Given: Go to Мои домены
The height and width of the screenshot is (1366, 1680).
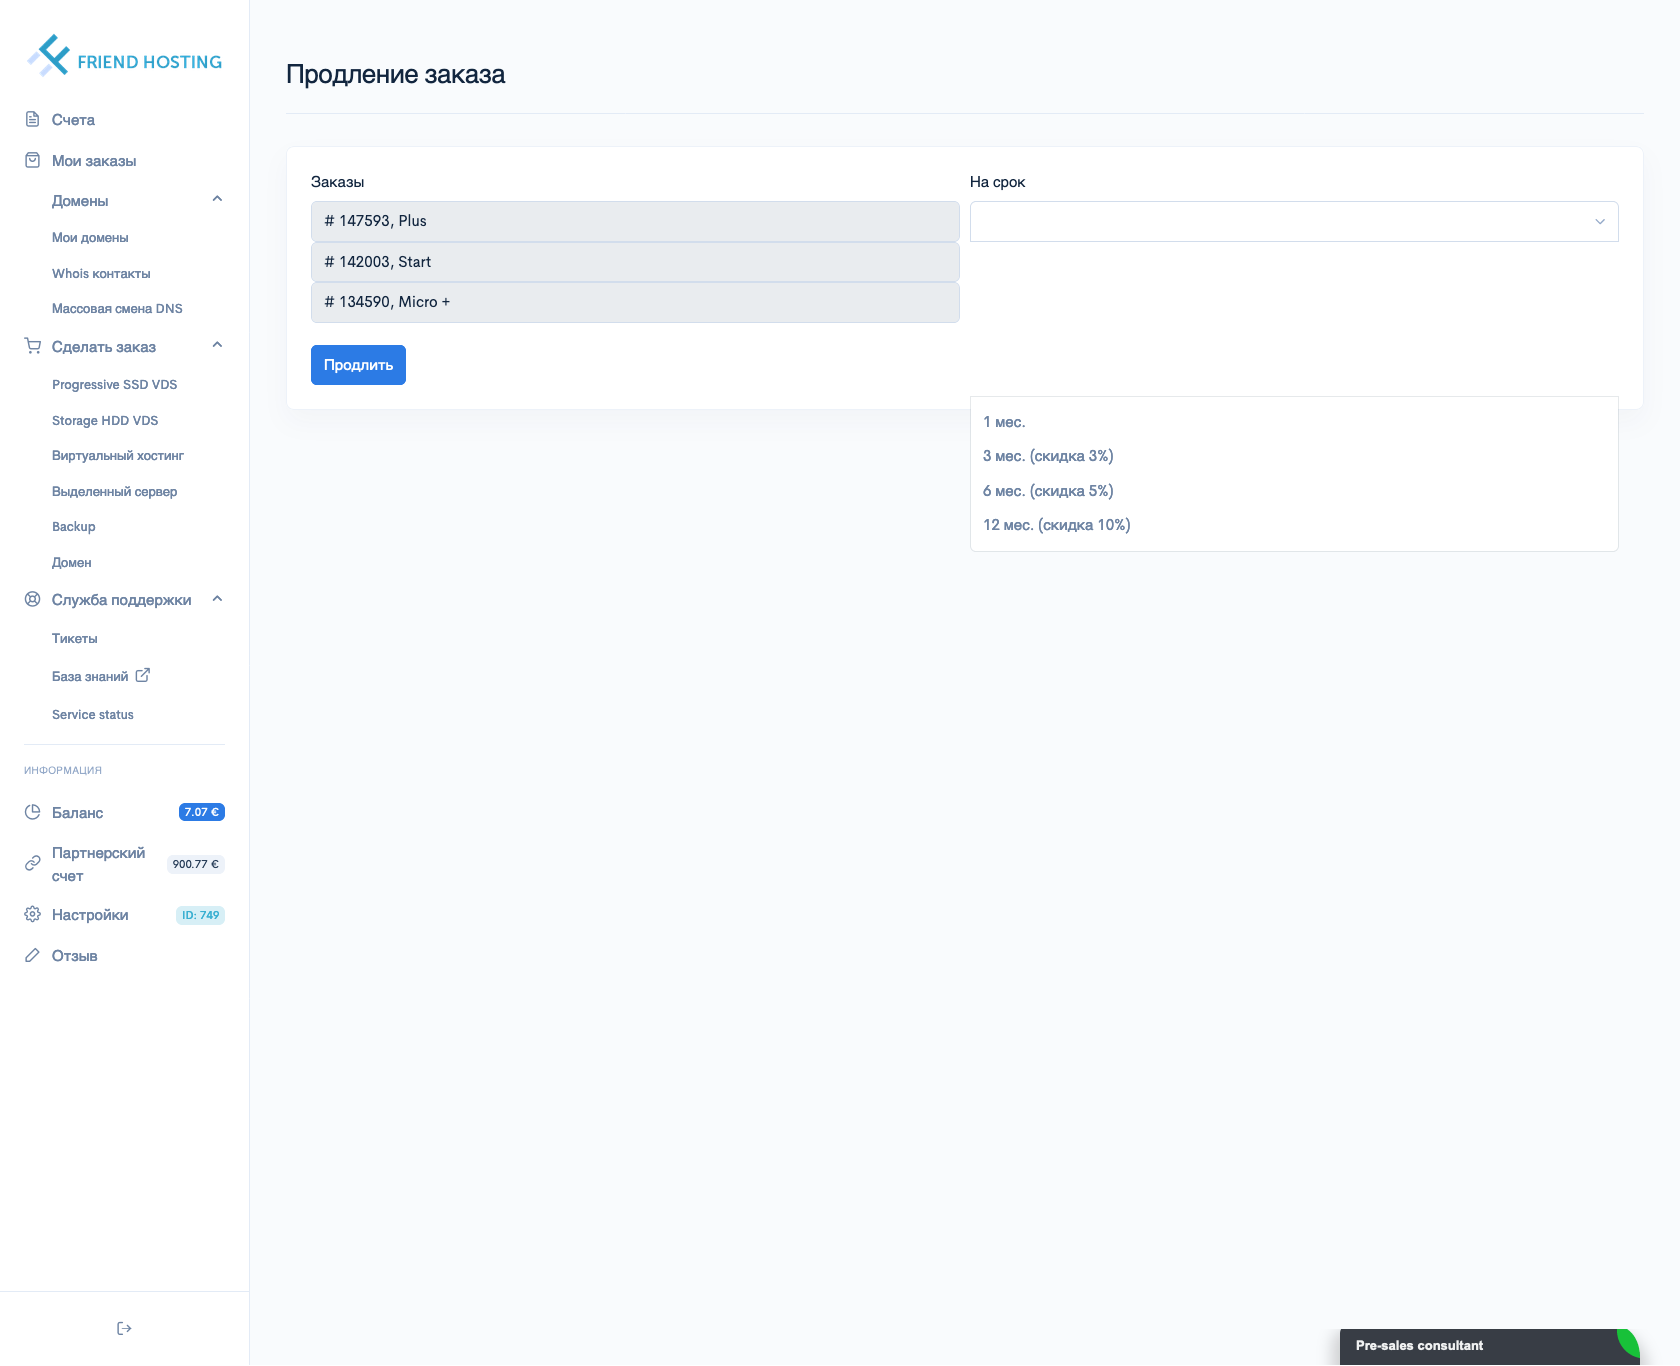Looking at the screenshot, I should click(90, 238).
